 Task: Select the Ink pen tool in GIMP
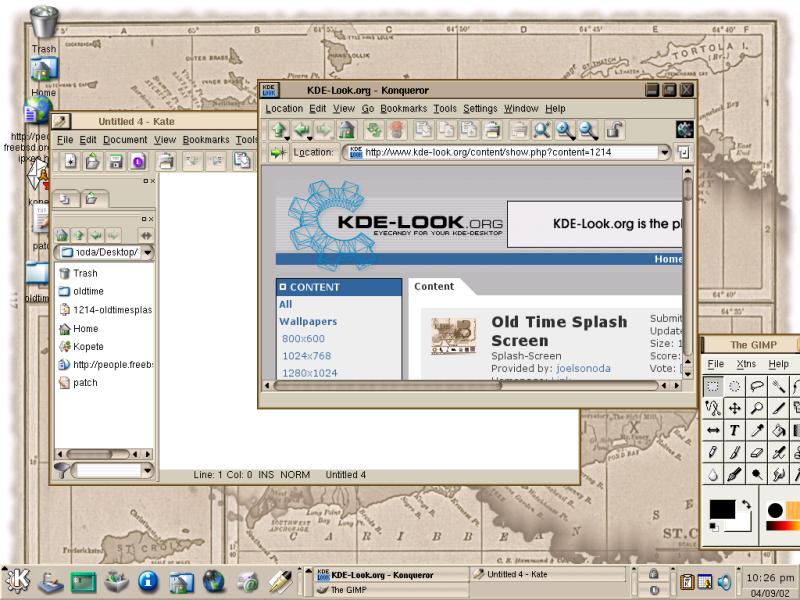click(735, 474)
